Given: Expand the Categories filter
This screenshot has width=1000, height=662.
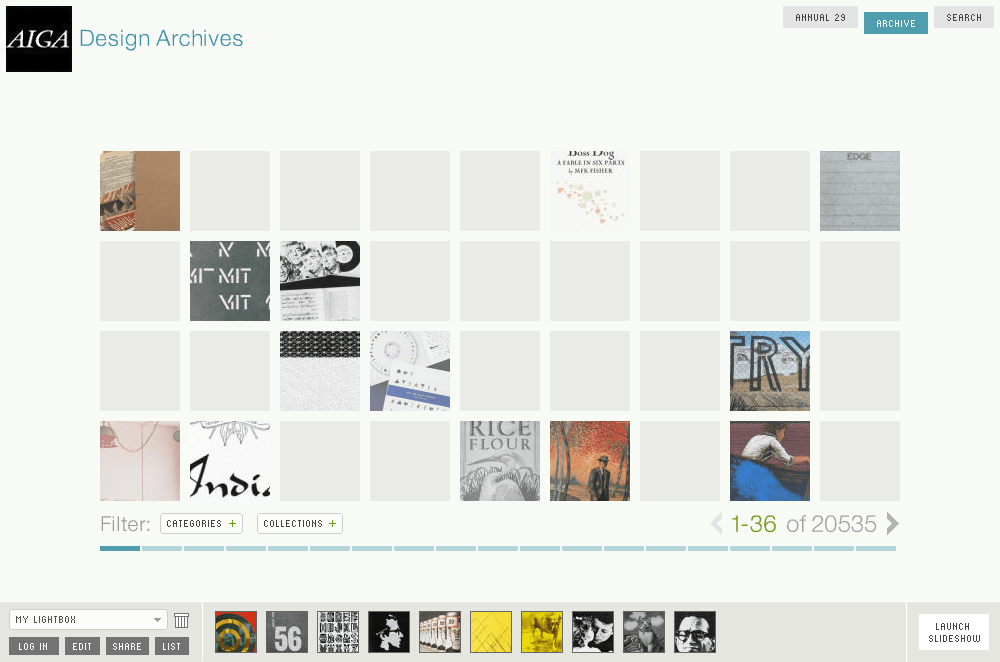Looking at the screenshot, I should click(x=201, y=524).
